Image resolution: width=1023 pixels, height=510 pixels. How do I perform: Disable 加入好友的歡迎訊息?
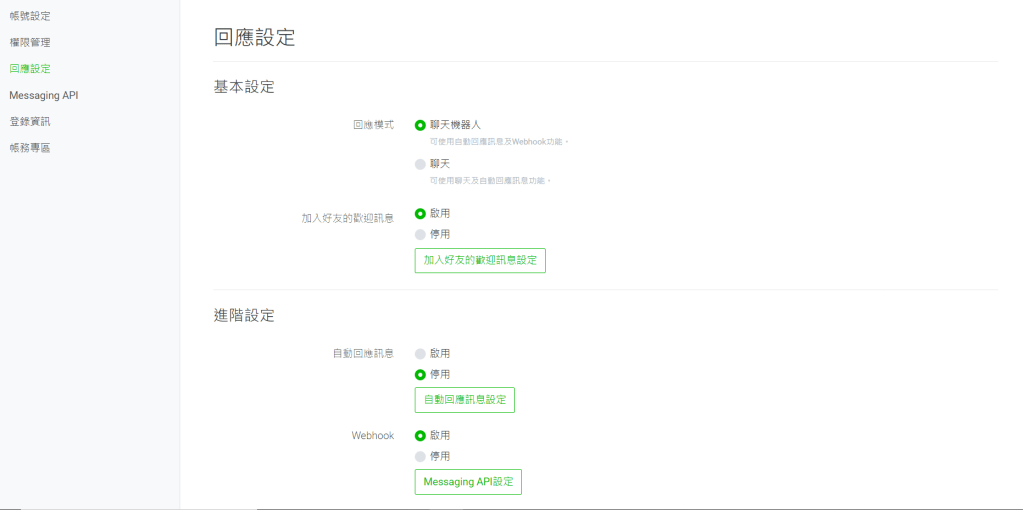point(421,234)
